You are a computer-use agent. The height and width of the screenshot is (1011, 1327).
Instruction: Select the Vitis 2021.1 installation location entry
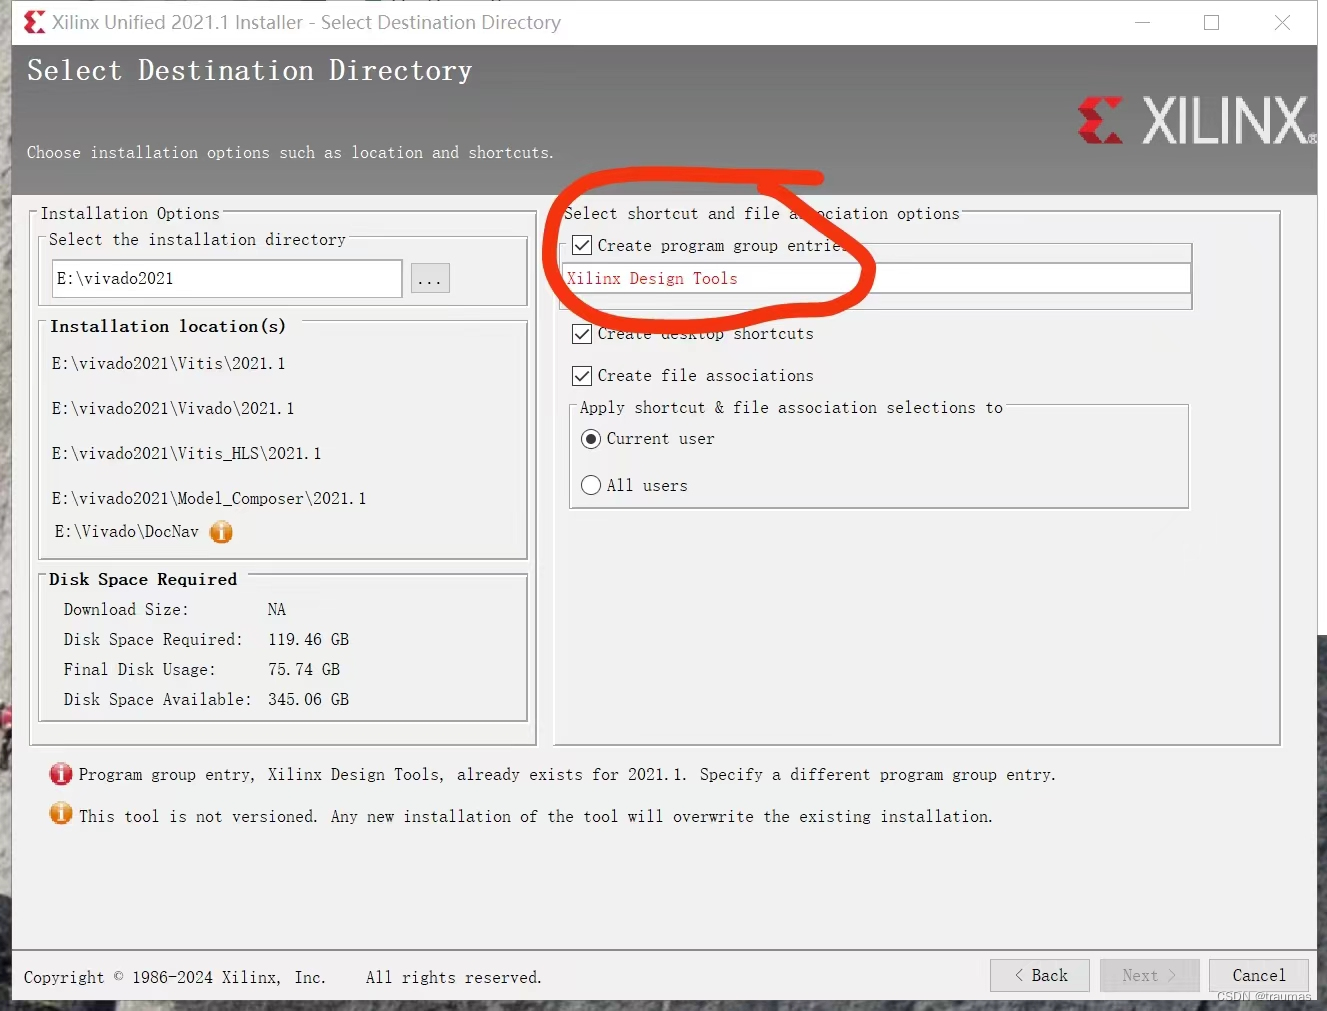pos(168,363)
